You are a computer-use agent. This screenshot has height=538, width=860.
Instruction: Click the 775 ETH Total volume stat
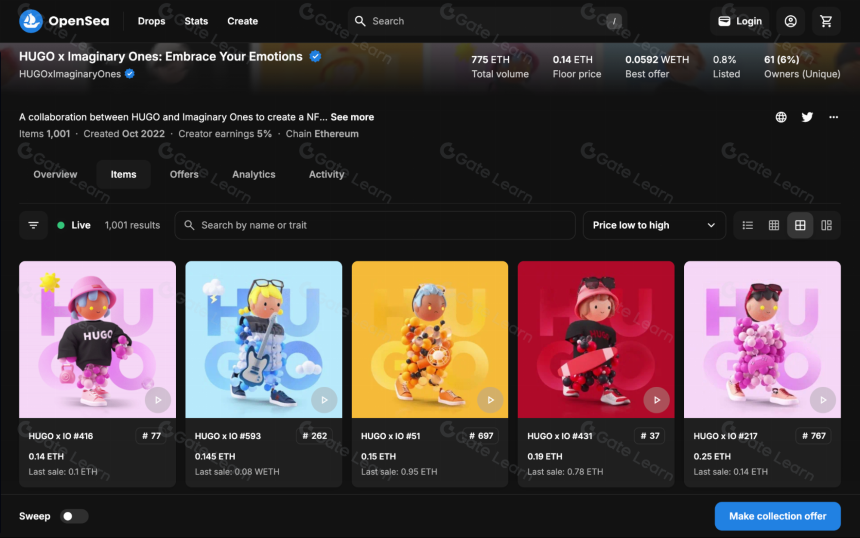pos(500,66)
